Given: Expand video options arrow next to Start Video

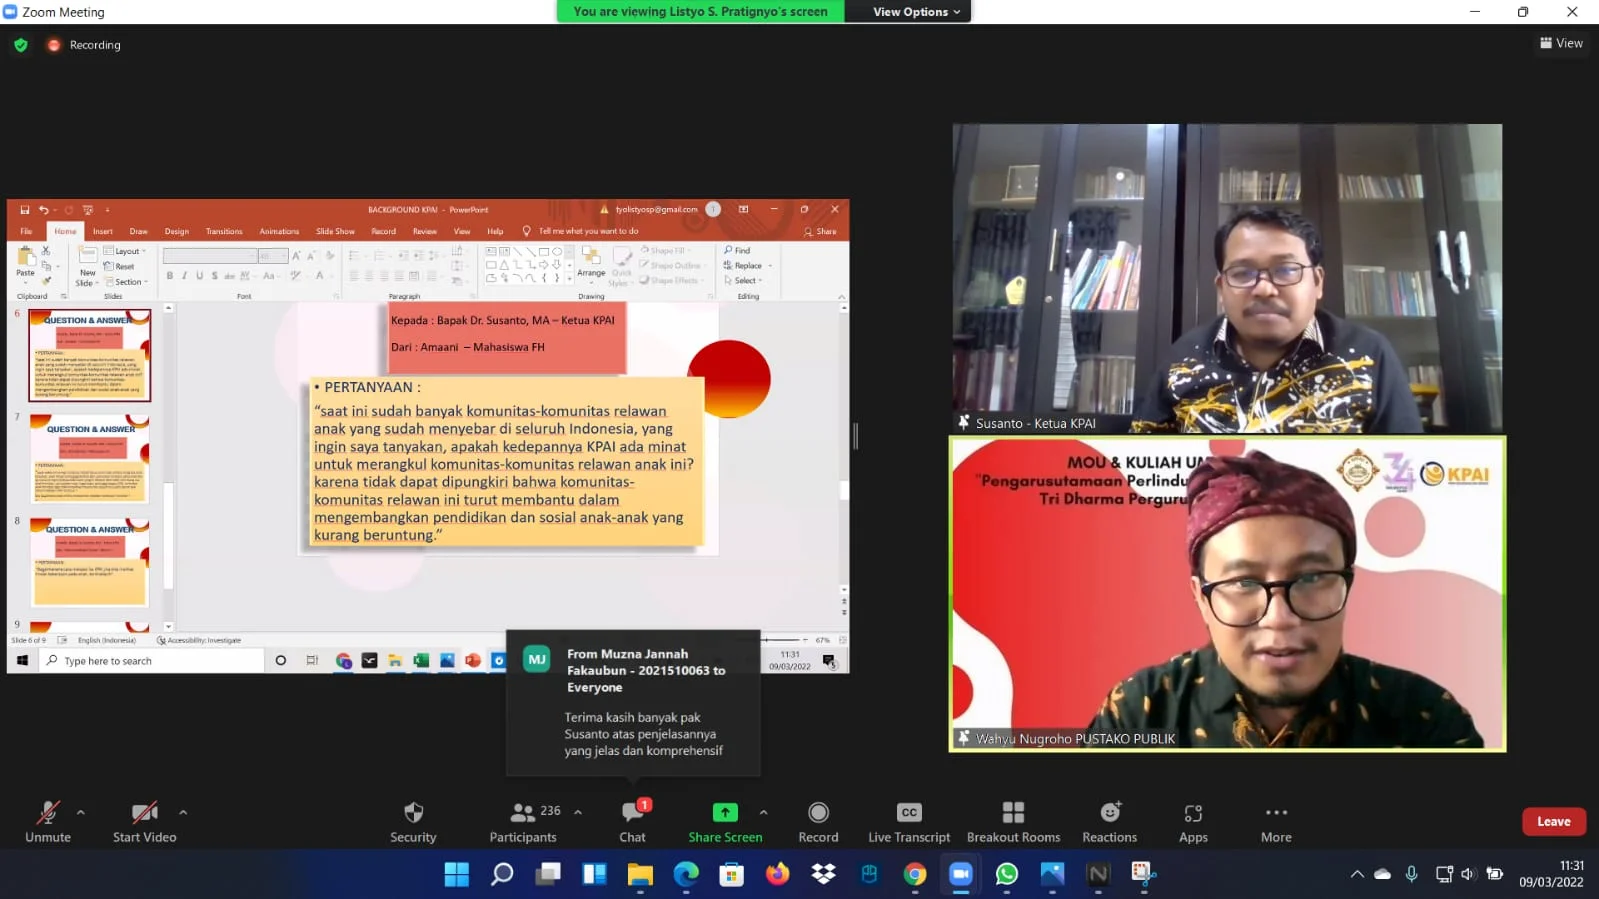Looking at the screenshot, I should click(x=183, y=812).
